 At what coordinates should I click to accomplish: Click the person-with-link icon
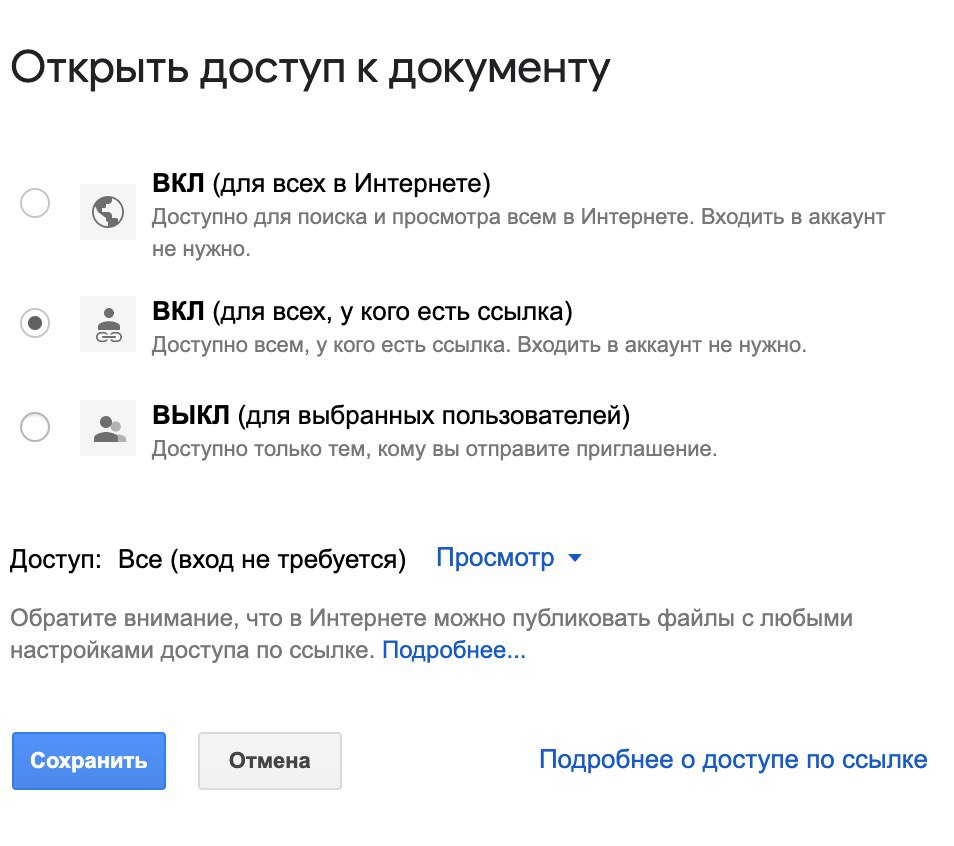[x=107, y=324]
